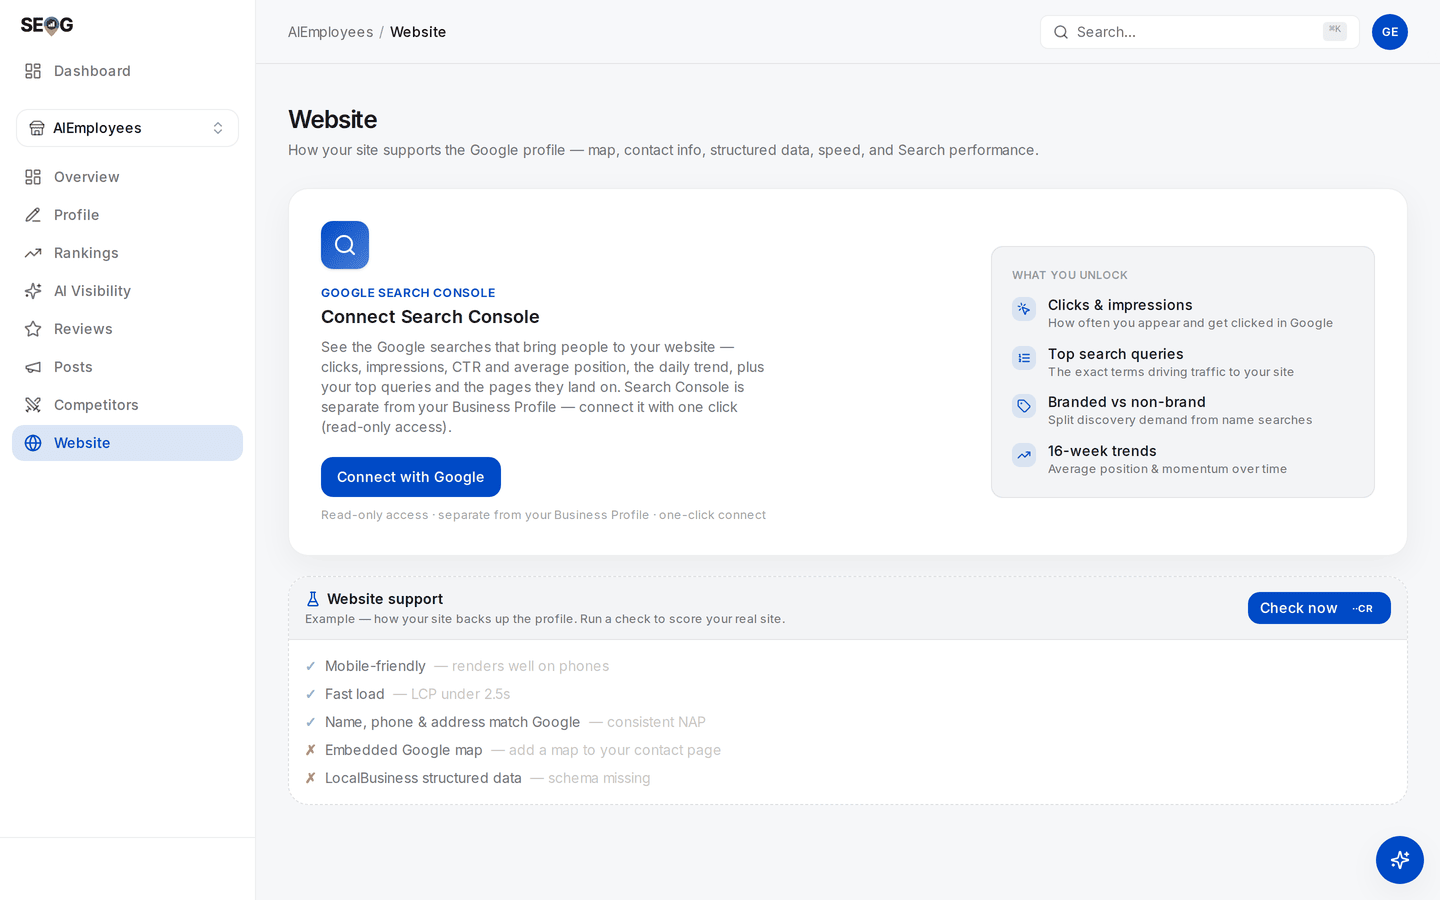Open the AI Visibility section
Screen dimensions: 1440x900
pyautogui.click(x=127, y=291)
